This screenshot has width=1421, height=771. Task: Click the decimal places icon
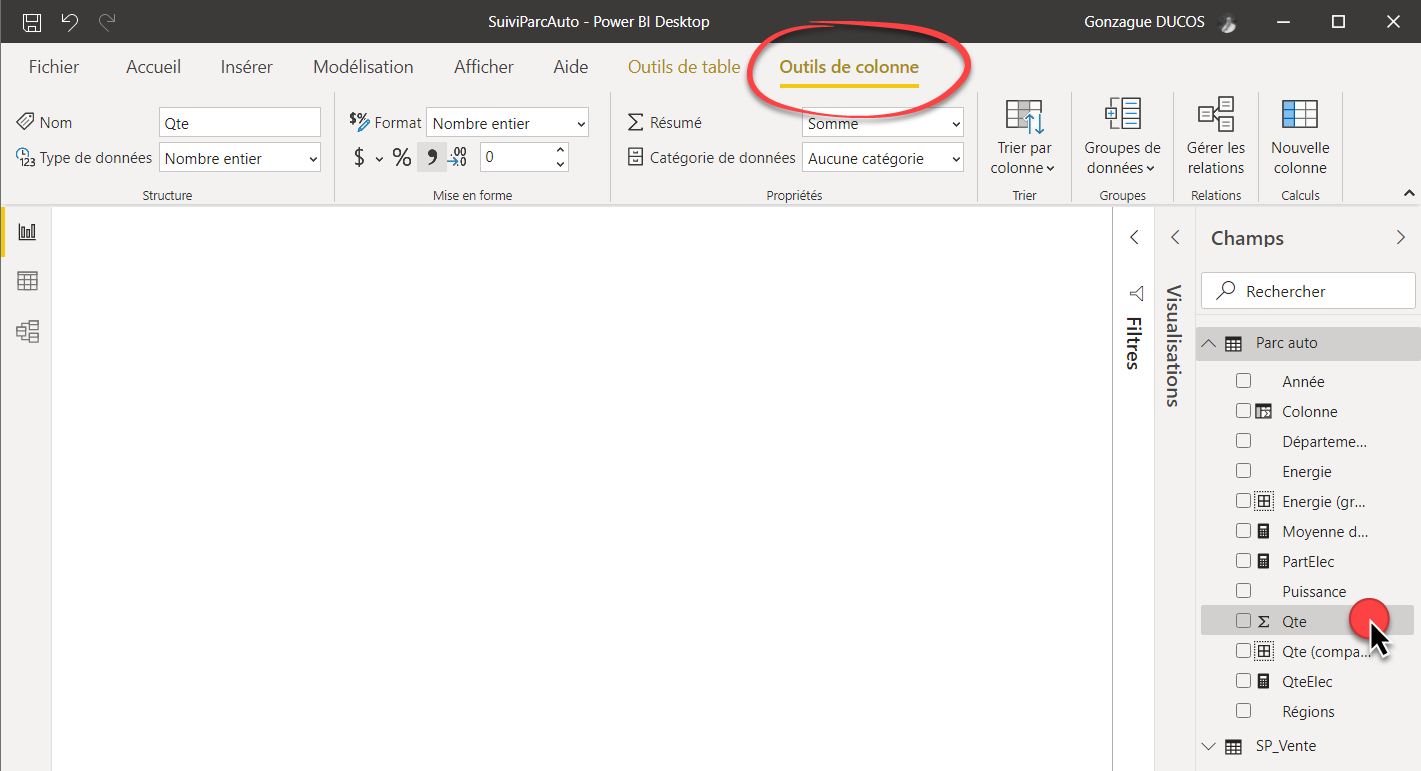458,157
